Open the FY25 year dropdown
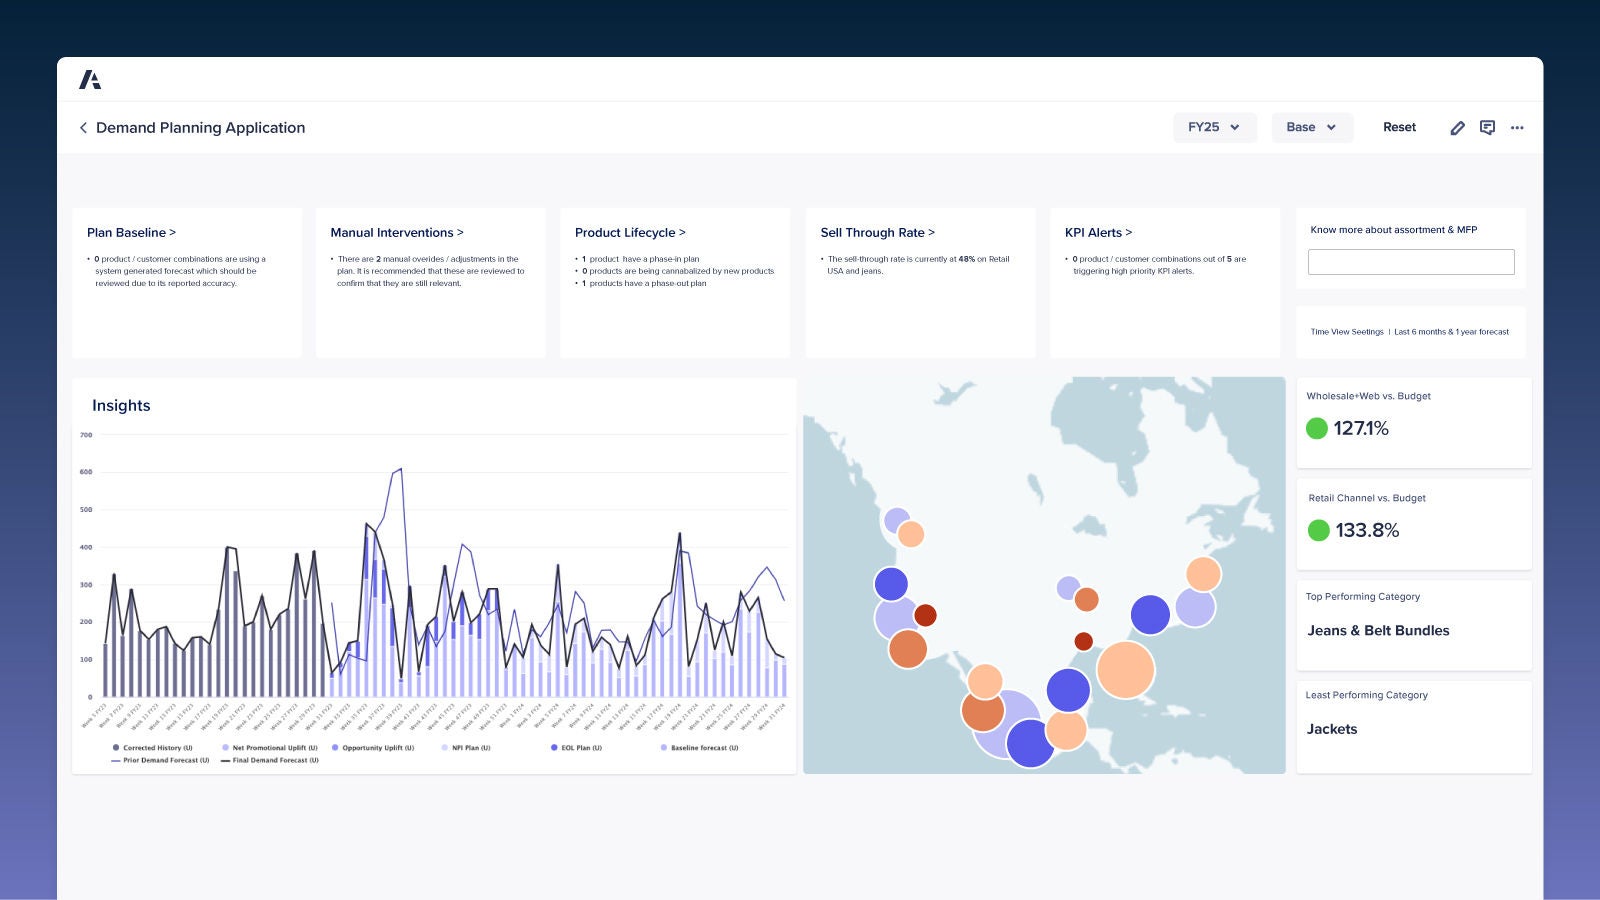1600x900 pixels. pyautogui.click(x=1214, y=128)
